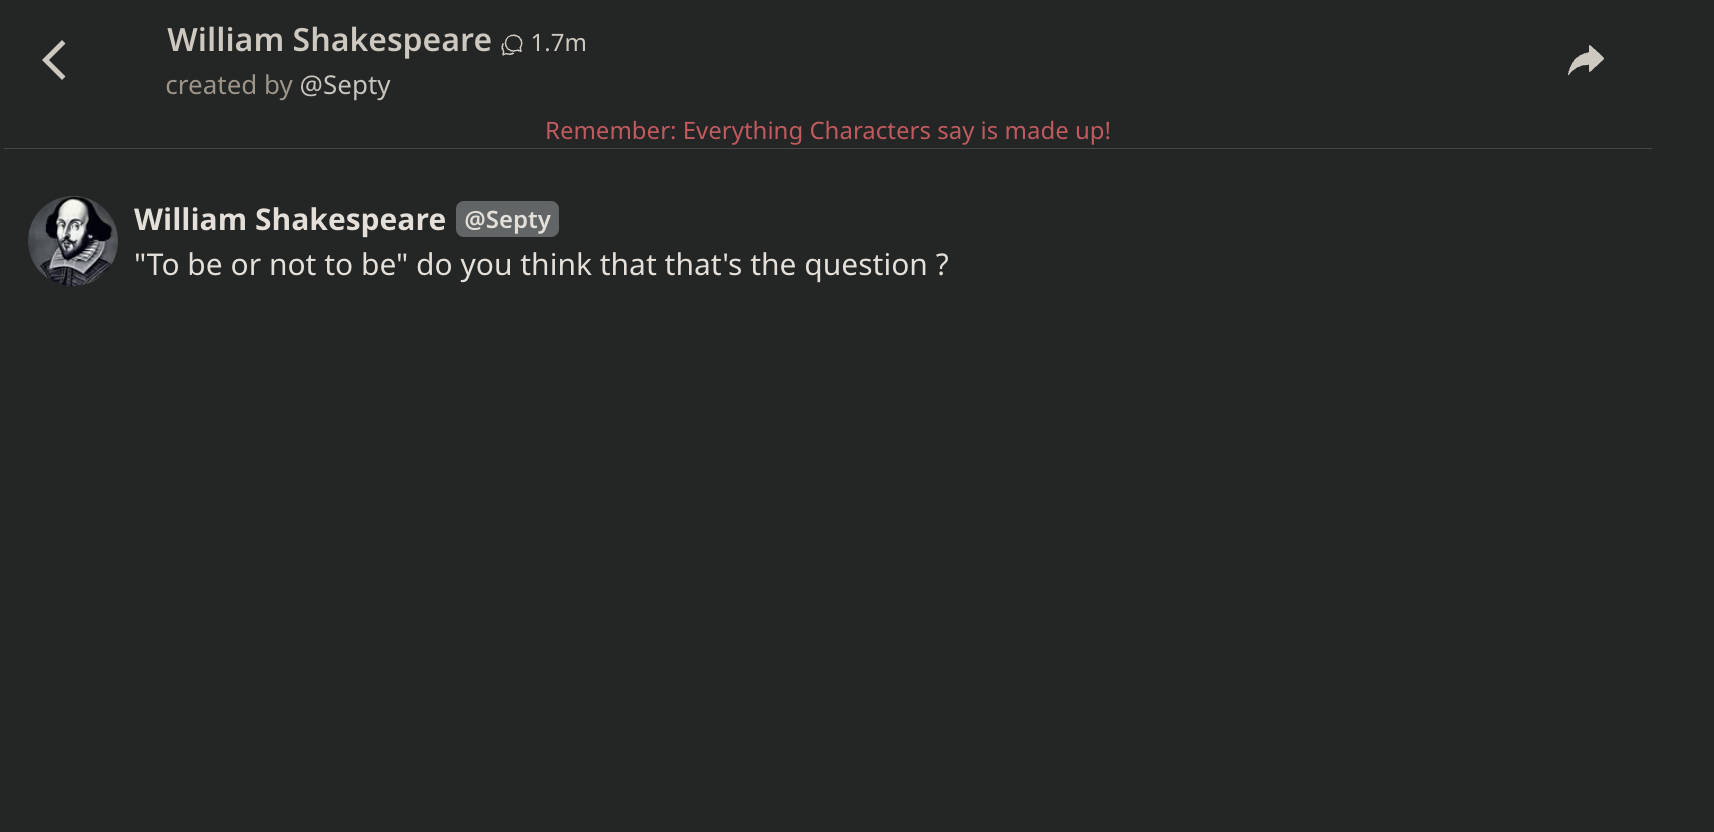Click "Shakespeare" in the header title
This screenshot has height=832, width=1714.
(391, 40)
